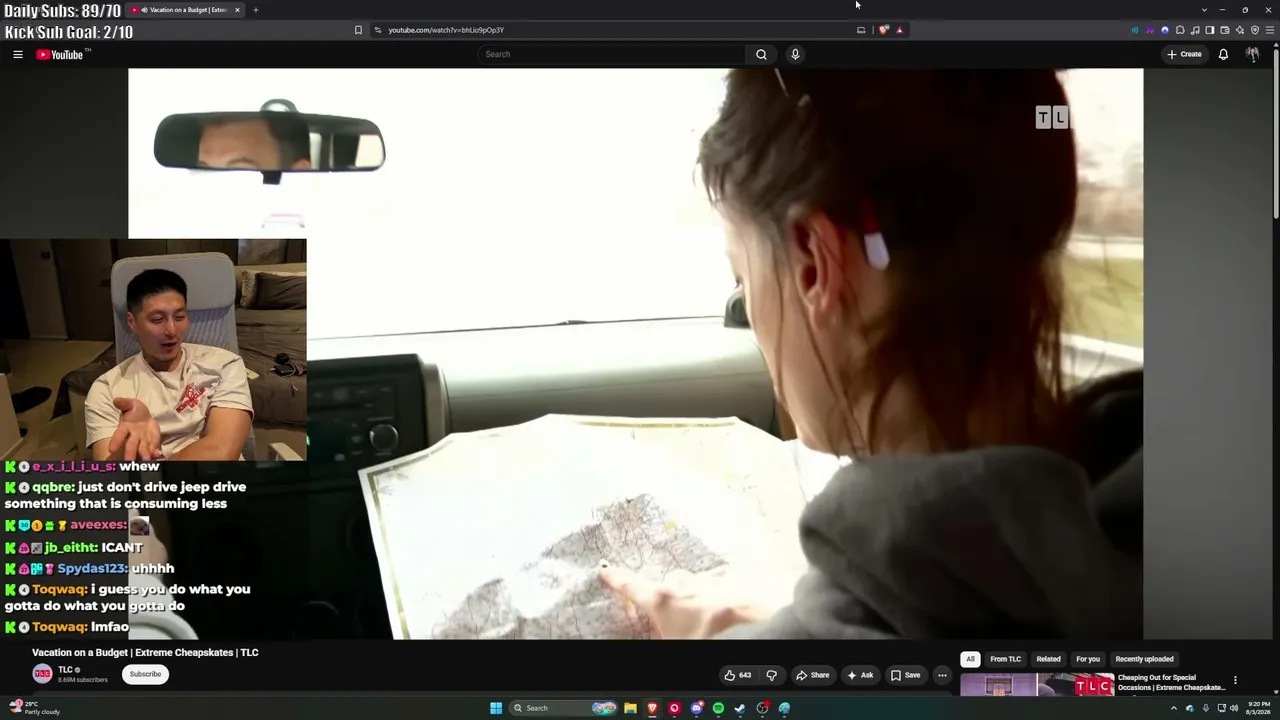
Task: Select the For you filter chip
Action: click(1088, 659)
